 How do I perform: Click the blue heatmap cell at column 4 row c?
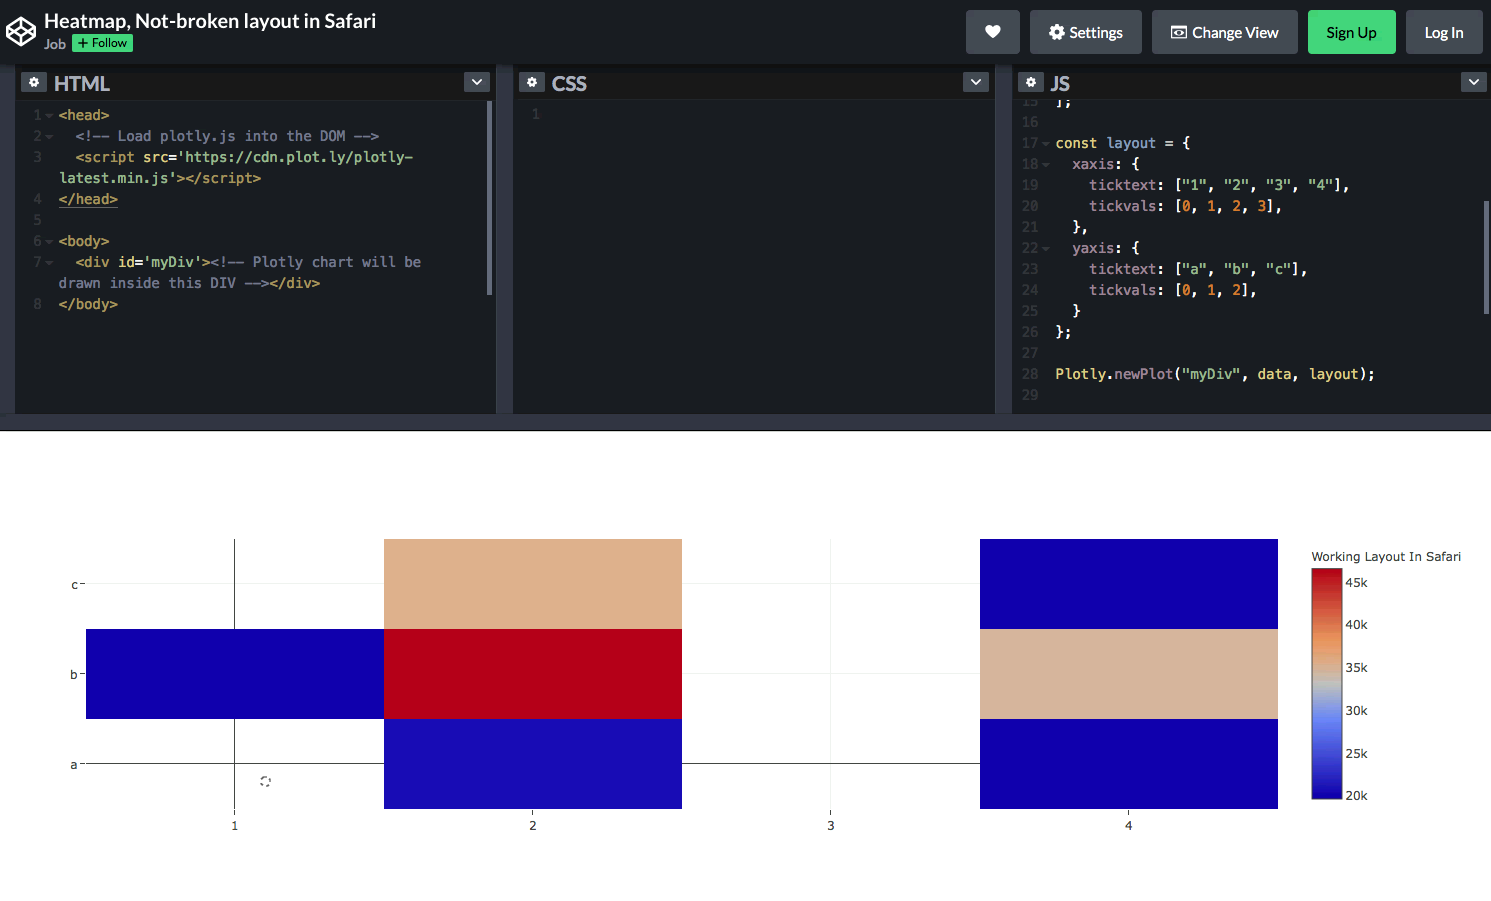pos(1129,584)
